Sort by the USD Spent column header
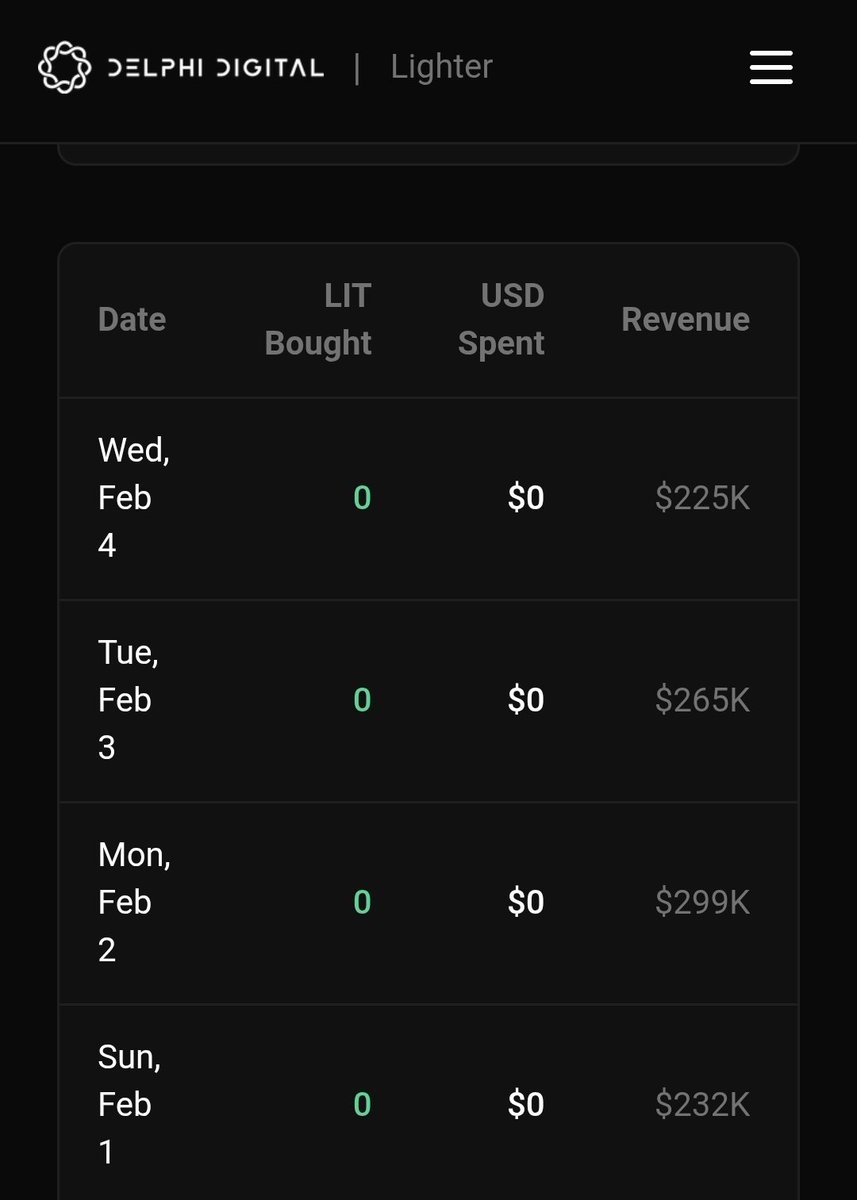Screen dimensions: 857x1200 (502, 320)
